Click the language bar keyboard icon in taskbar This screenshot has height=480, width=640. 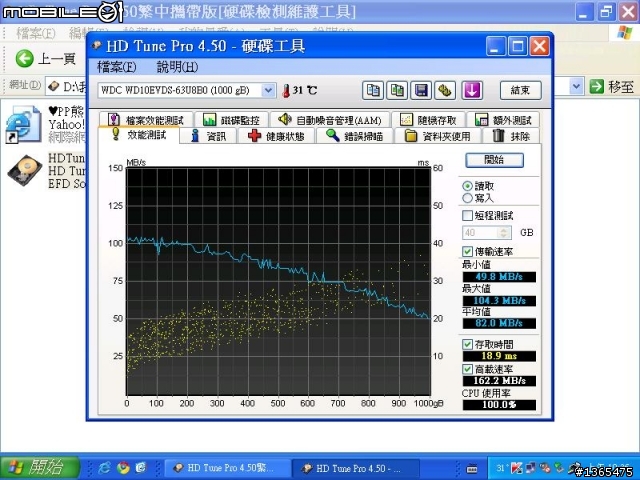click(x=472, y=468)
